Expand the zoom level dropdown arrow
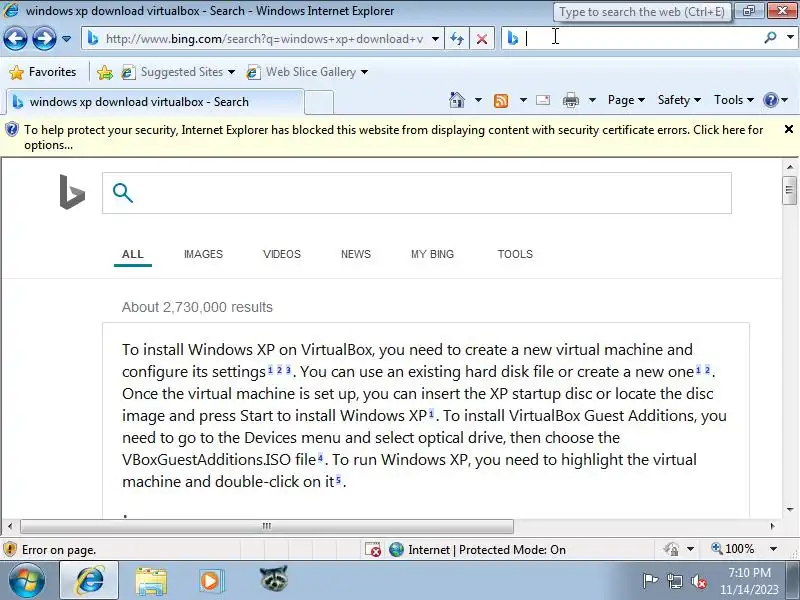 pyautogui.click(x=773, y=549)
